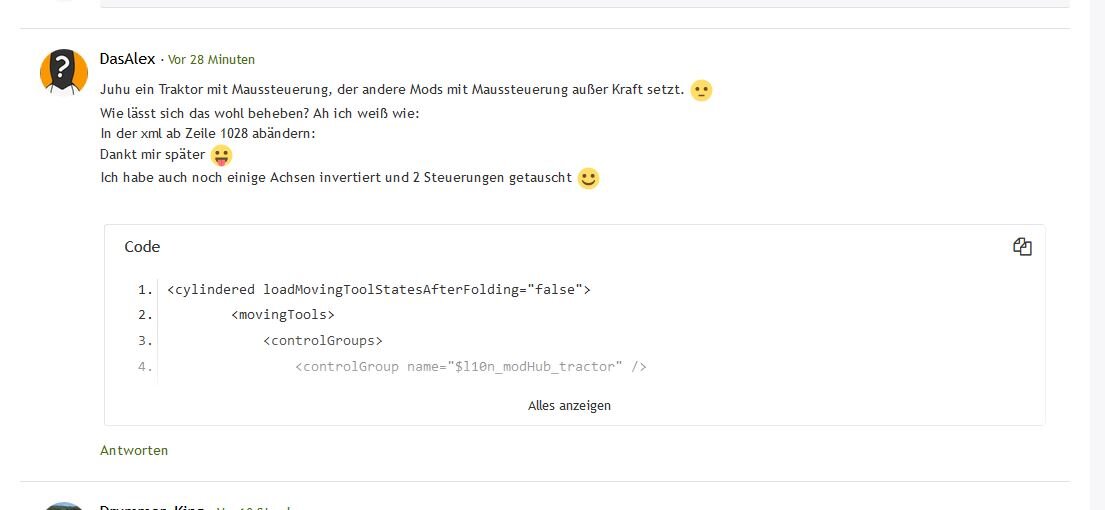1105x510 pixels.
Task: Click code line number 3
Action: (x=146, y=341)
